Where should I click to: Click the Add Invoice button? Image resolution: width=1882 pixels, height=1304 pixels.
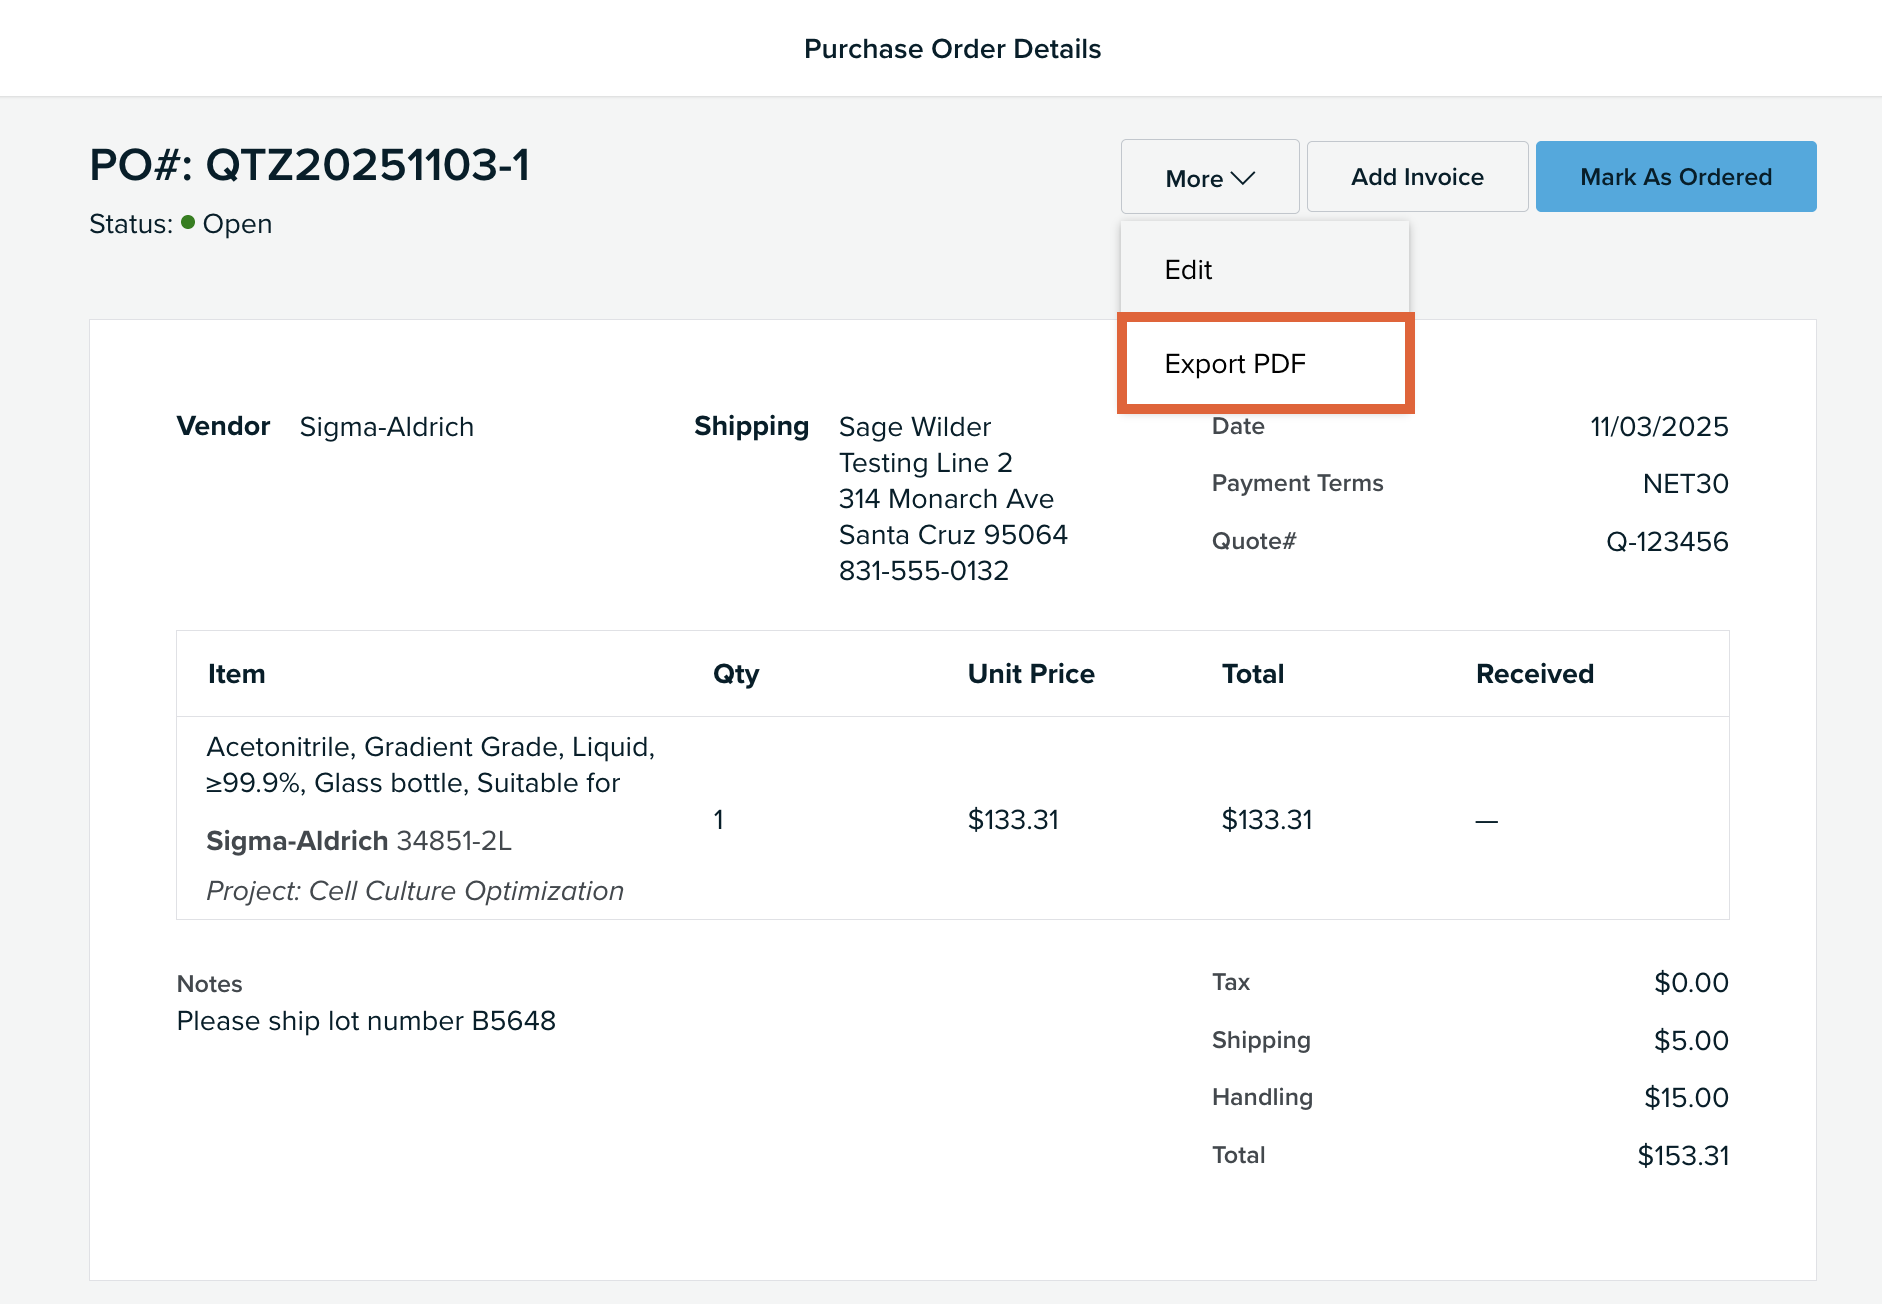tap(1417, 177)
